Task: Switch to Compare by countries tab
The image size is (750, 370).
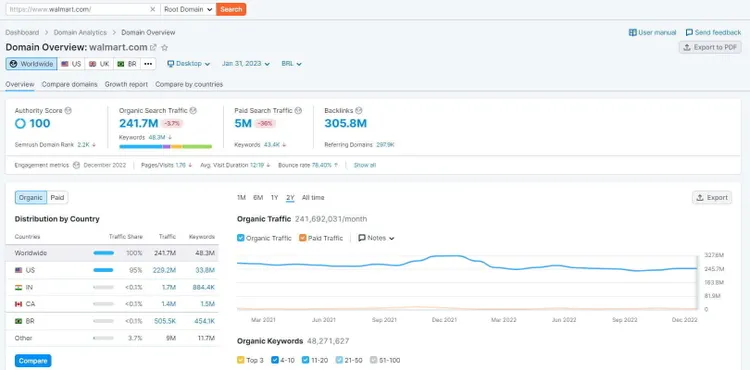Action: (x=189, y=84)
